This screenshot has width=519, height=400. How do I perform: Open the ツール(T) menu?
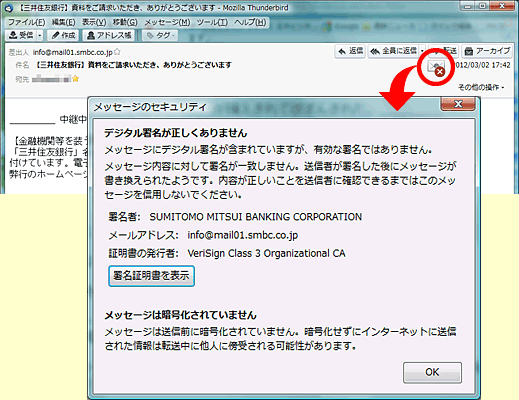tap(212, 22)
